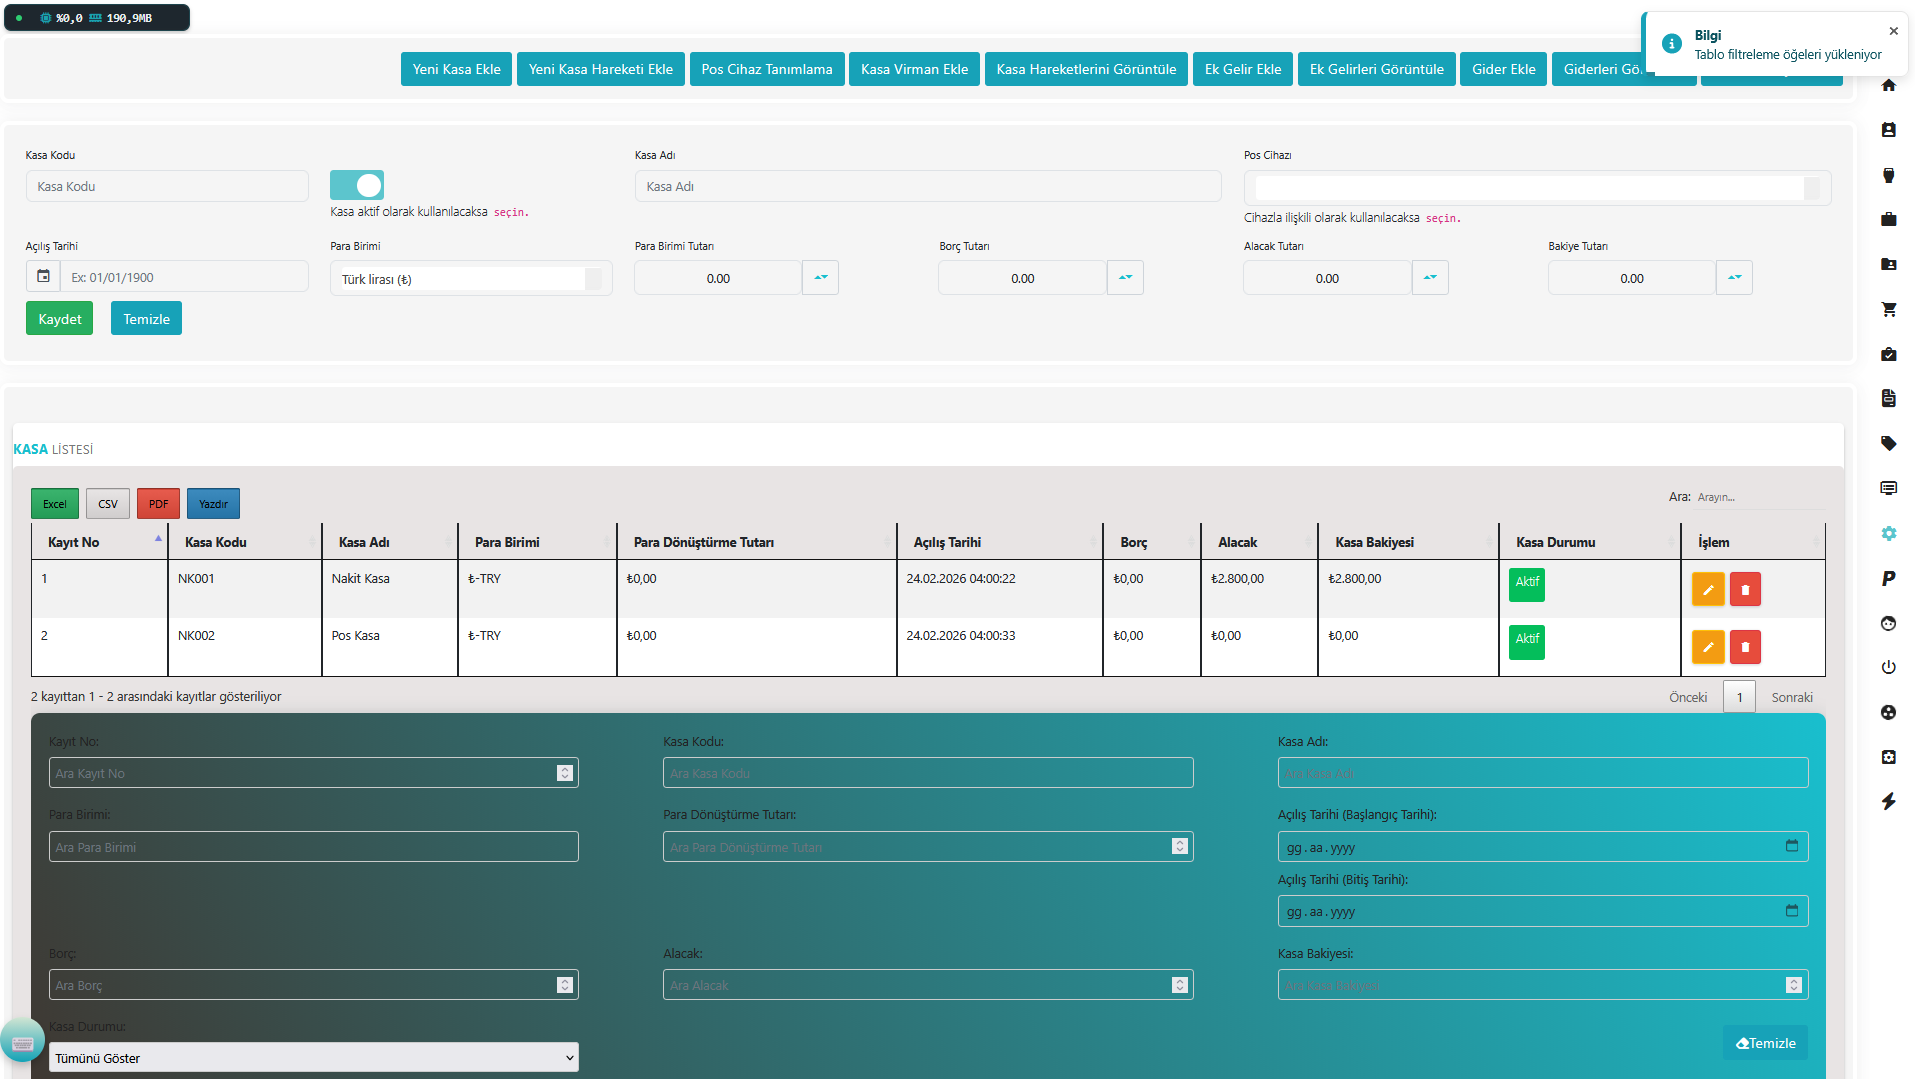
Task: Open the Pos Cihazı dropdown
Action: tap(1536, 188)
